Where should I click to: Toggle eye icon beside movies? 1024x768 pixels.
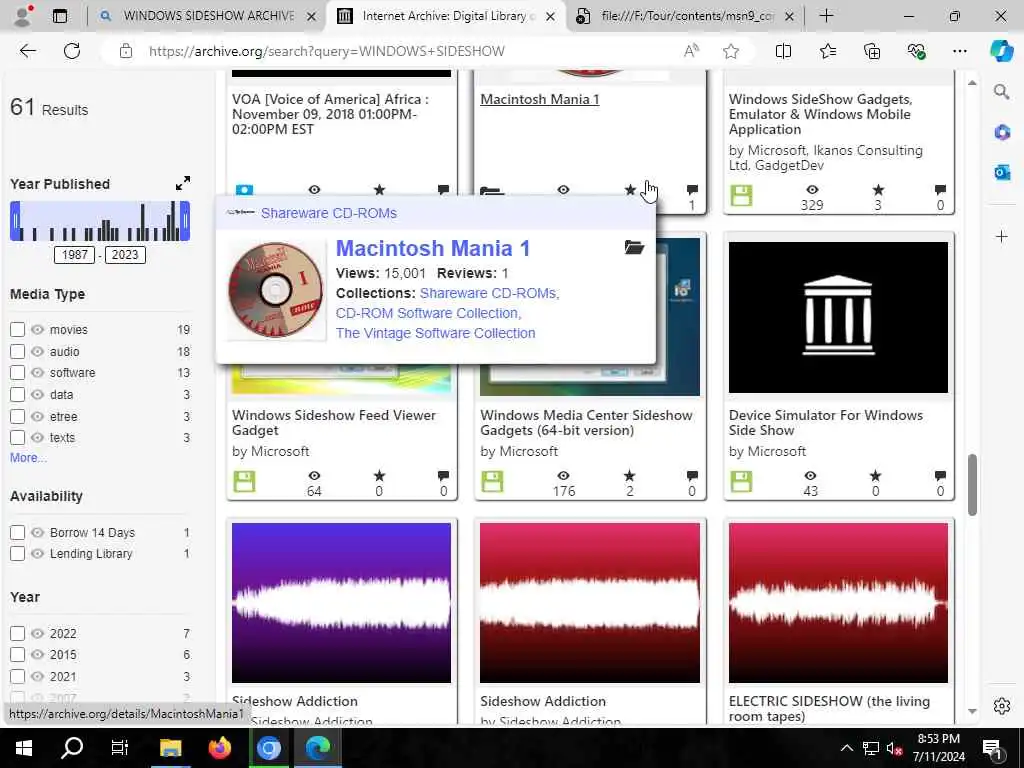(x=37, y=330)
